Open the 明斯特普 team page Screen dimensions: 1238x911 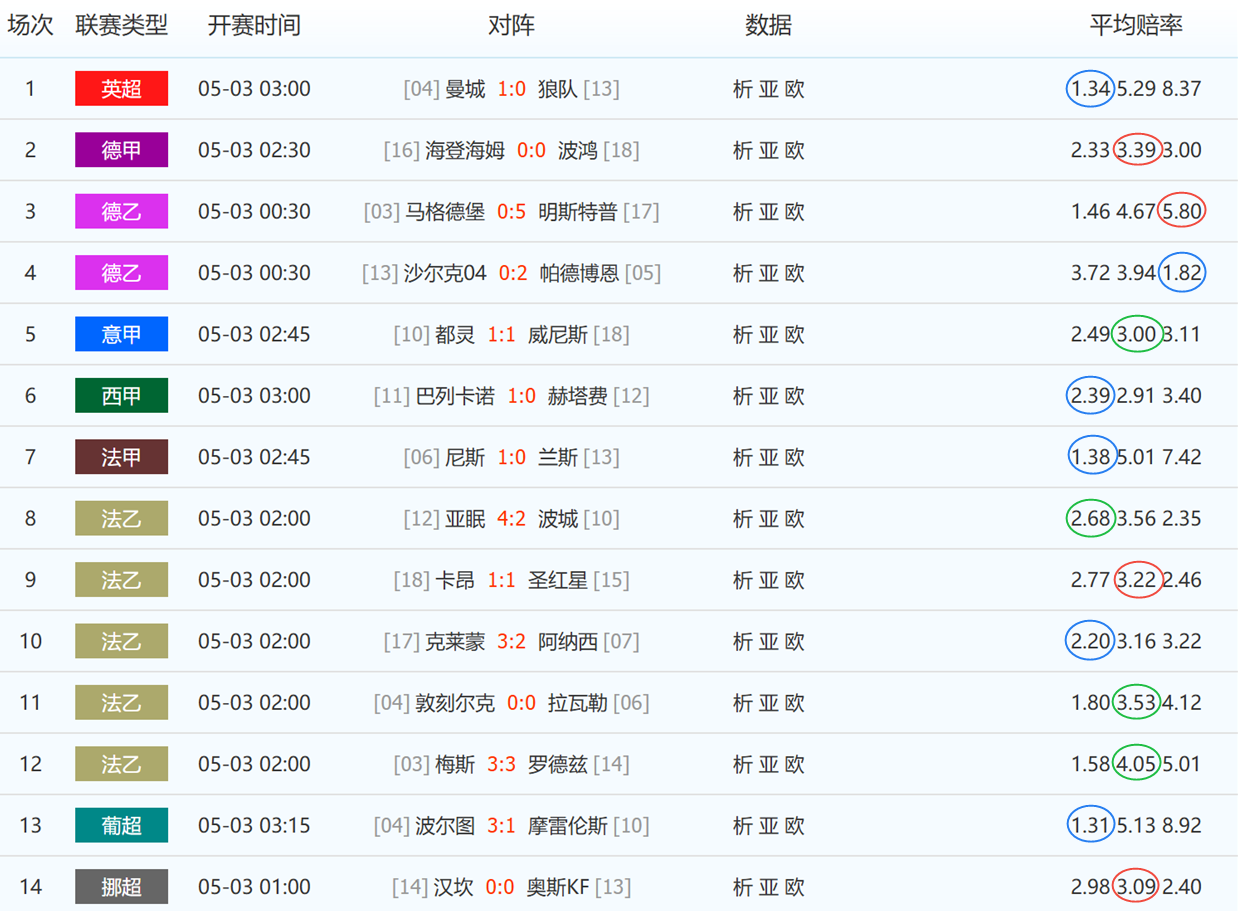coord(578,211)
